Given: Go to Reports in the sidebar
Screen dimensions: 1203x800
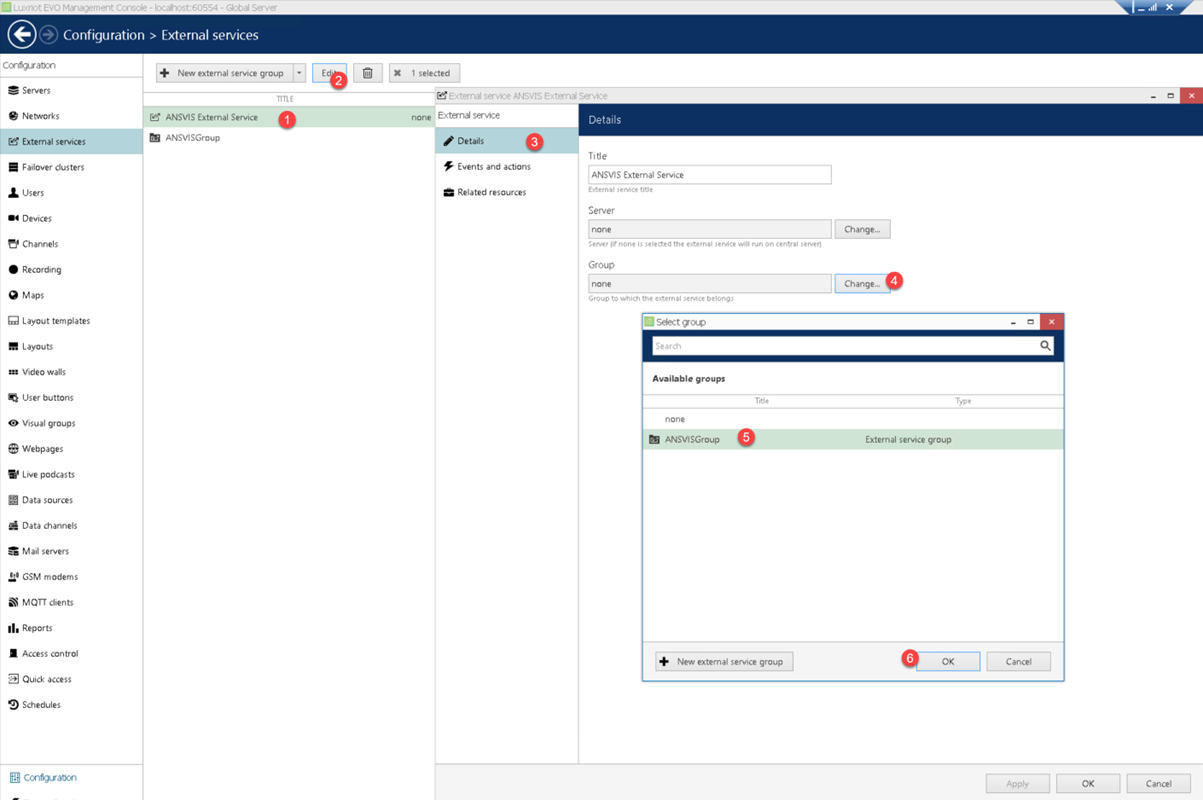Looking at the screenshot, I should pyautogui.click(x=37, y=628).
